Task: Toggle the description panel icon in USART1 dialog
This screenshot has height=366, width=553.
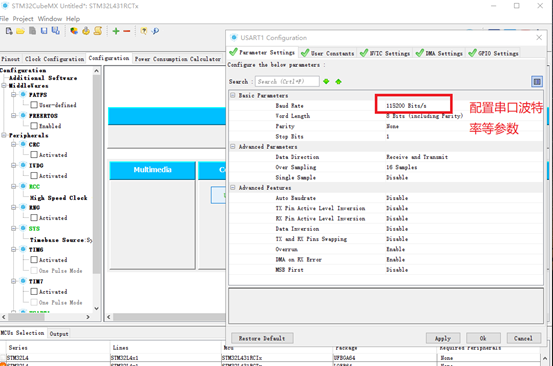Action: click(x=537, y=82)
